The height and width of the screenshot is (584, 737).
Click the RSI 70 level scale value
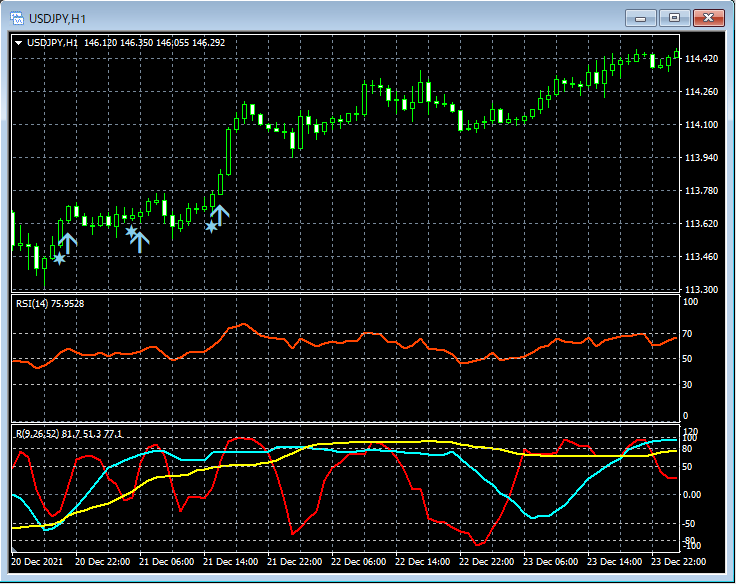689,334
